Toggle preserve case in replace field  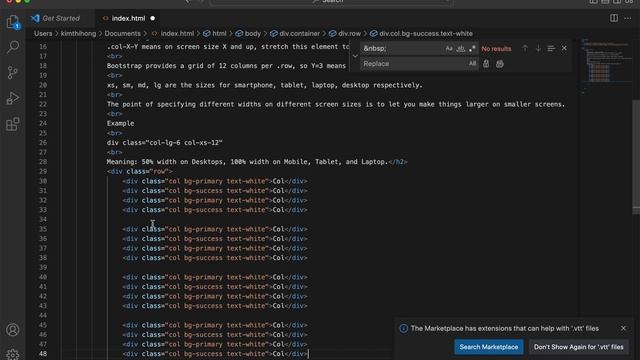[472, 64]
